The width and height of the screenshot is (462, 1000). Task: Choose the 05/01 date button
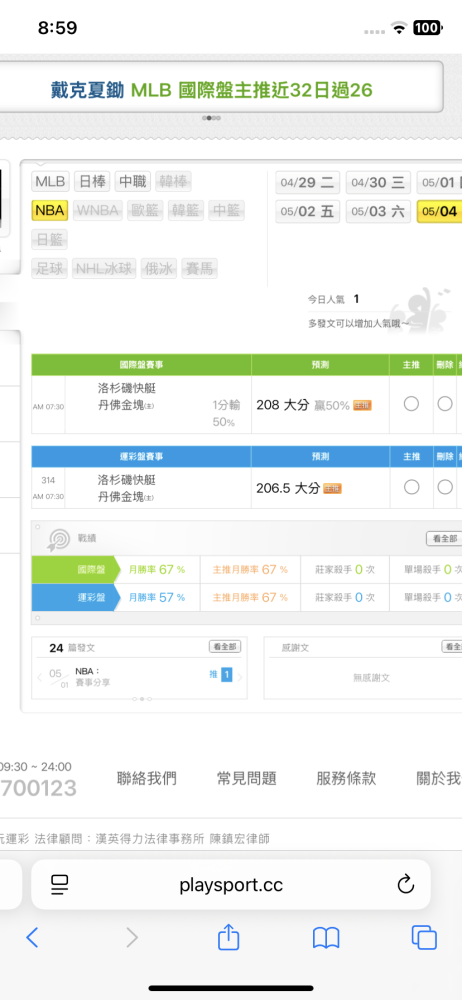[x=440, y=183]
